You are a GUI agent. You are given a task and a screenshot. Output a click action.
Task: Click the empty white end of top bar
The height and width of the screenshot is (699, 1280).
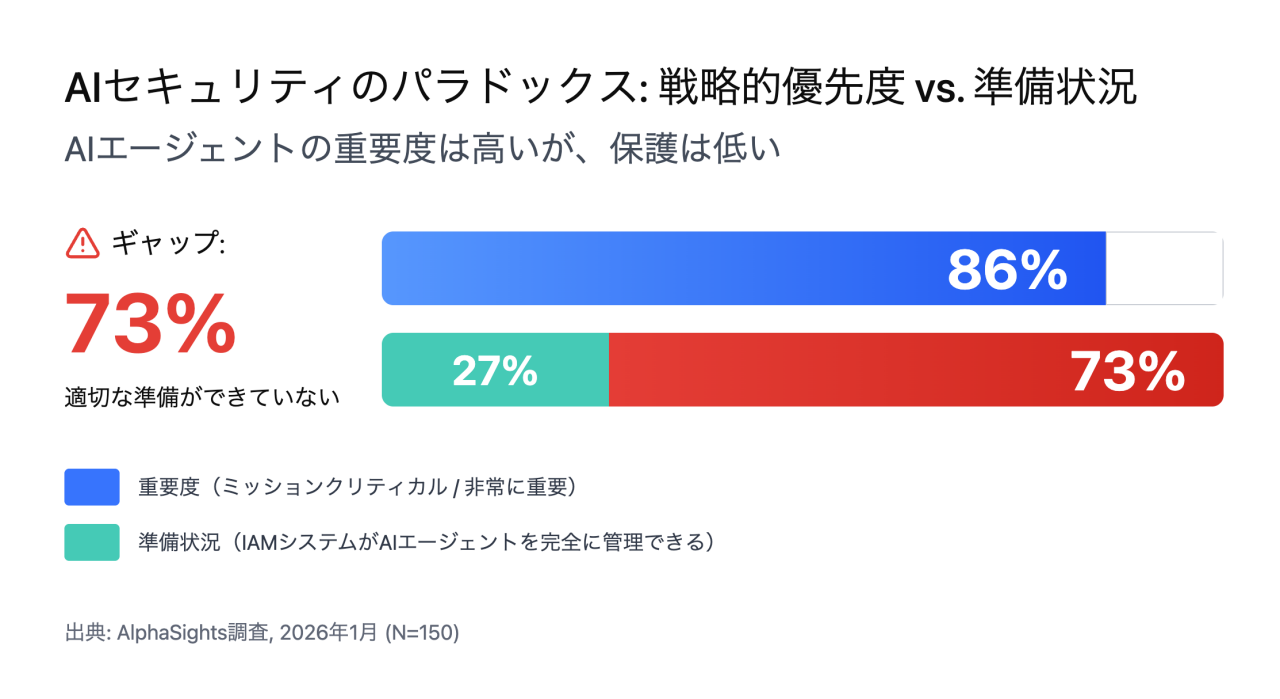tap(1163, 268)
